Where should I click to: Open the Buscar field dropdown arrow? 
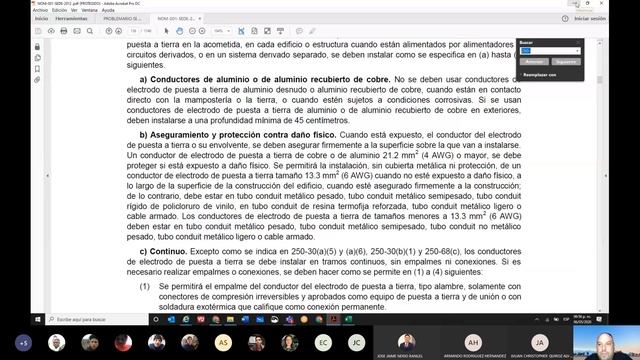click(577, 51)
